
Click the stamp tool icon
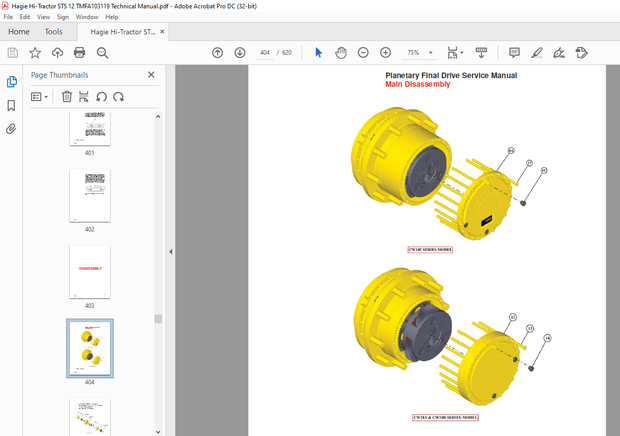pos(582,53)
